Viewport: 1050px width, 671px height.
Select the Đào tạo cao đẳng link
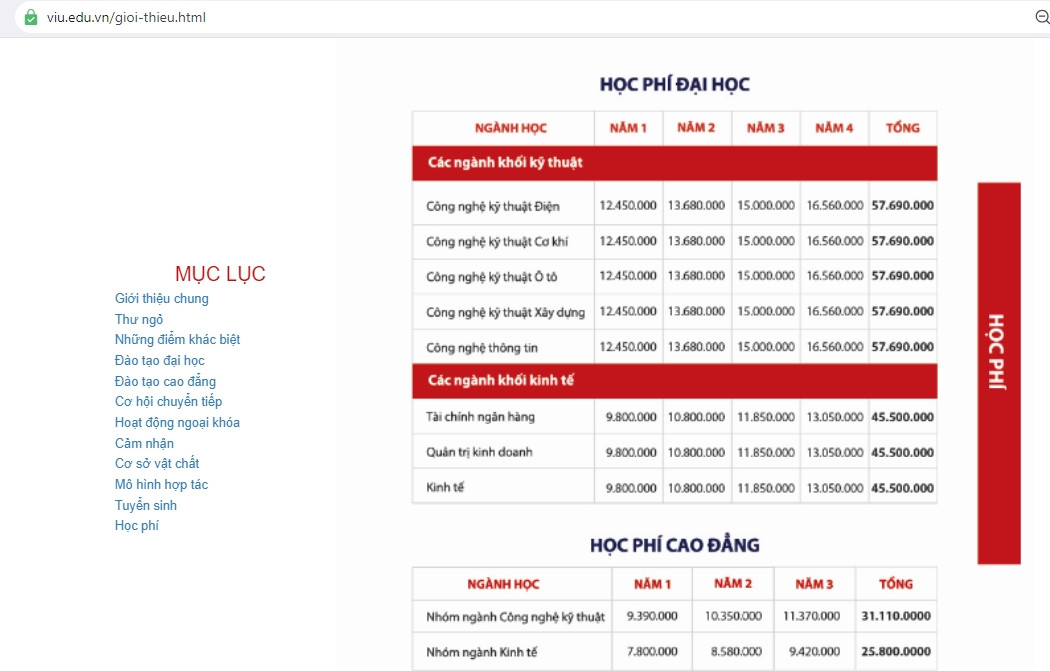coord(165,382)
